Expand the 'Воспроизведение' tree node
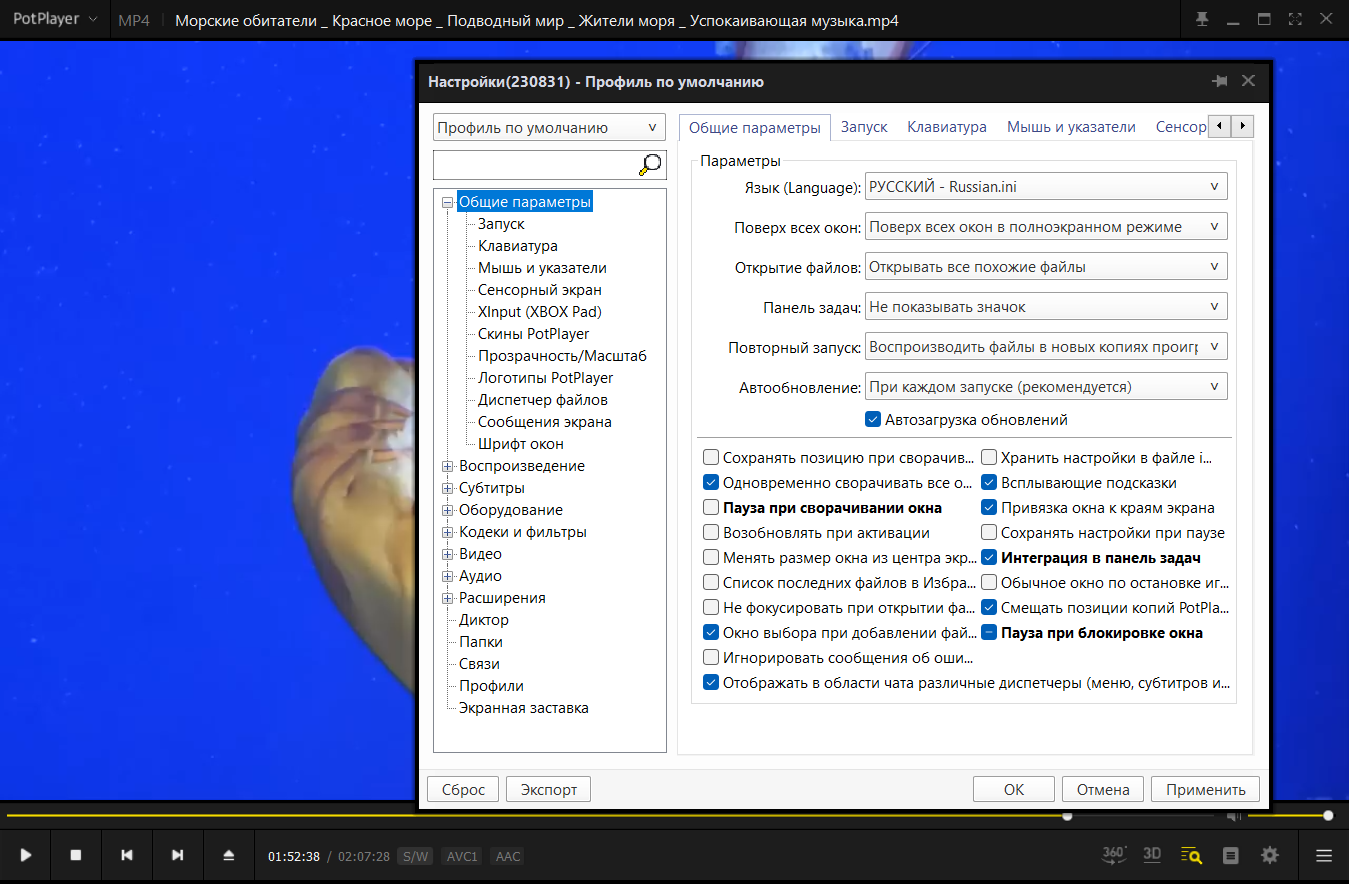The height and width of the screenshot is (884, 1349). tap(447, 466)
